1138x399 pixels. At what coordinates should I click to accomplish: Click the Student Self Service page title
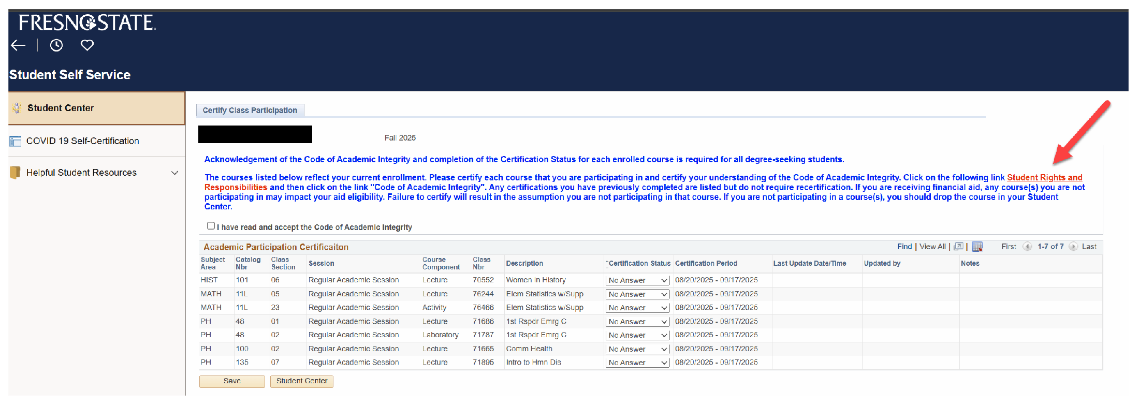pyautogui.click(x=70, y=75)
